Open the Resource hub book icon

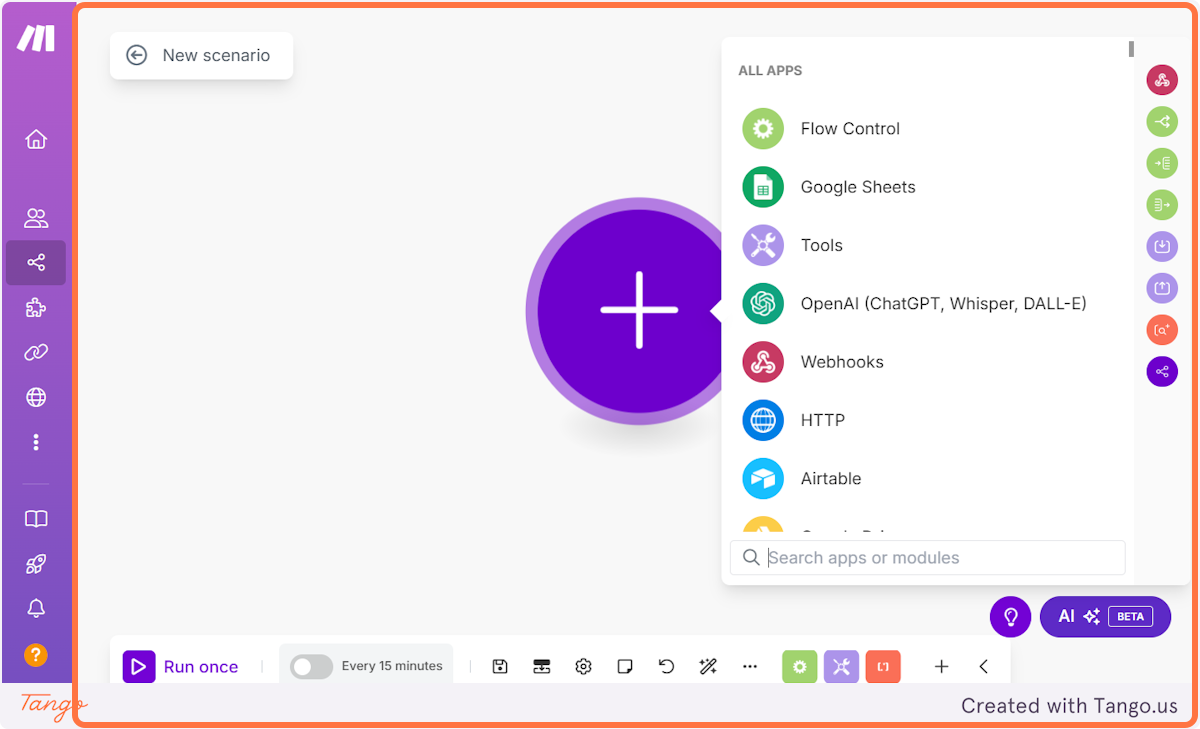(36, 519)
